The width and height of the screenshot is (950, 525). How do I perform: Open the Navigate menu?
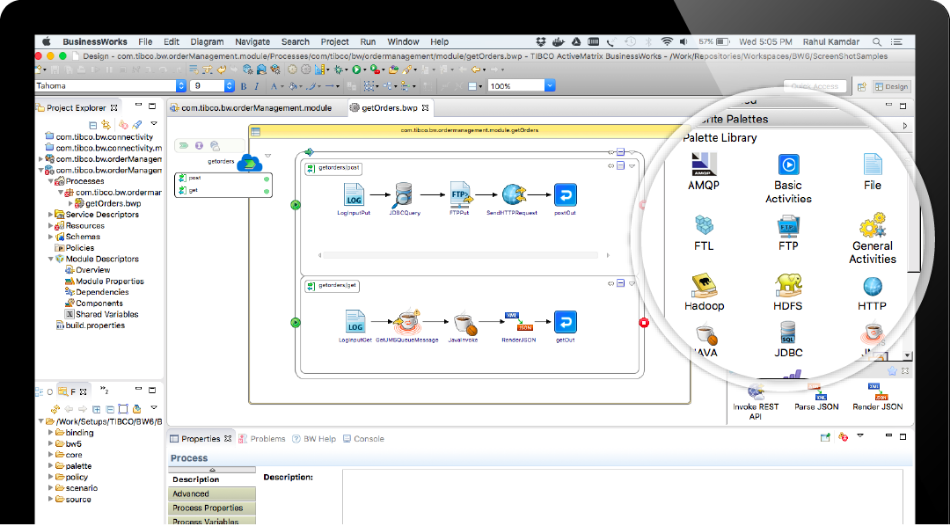[x=253, y=42]
